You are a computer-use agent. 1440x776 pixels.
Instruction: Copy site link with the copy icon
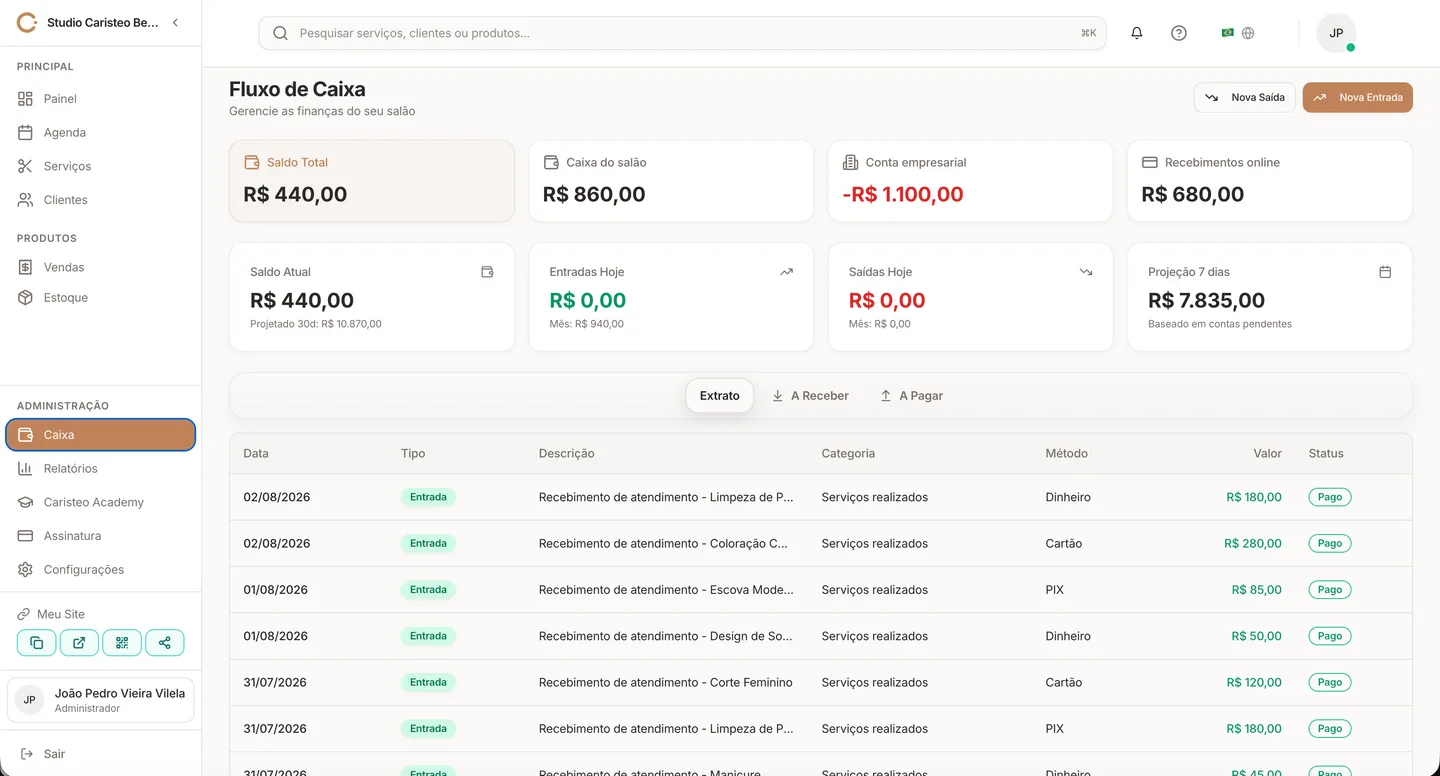[36, 643]
